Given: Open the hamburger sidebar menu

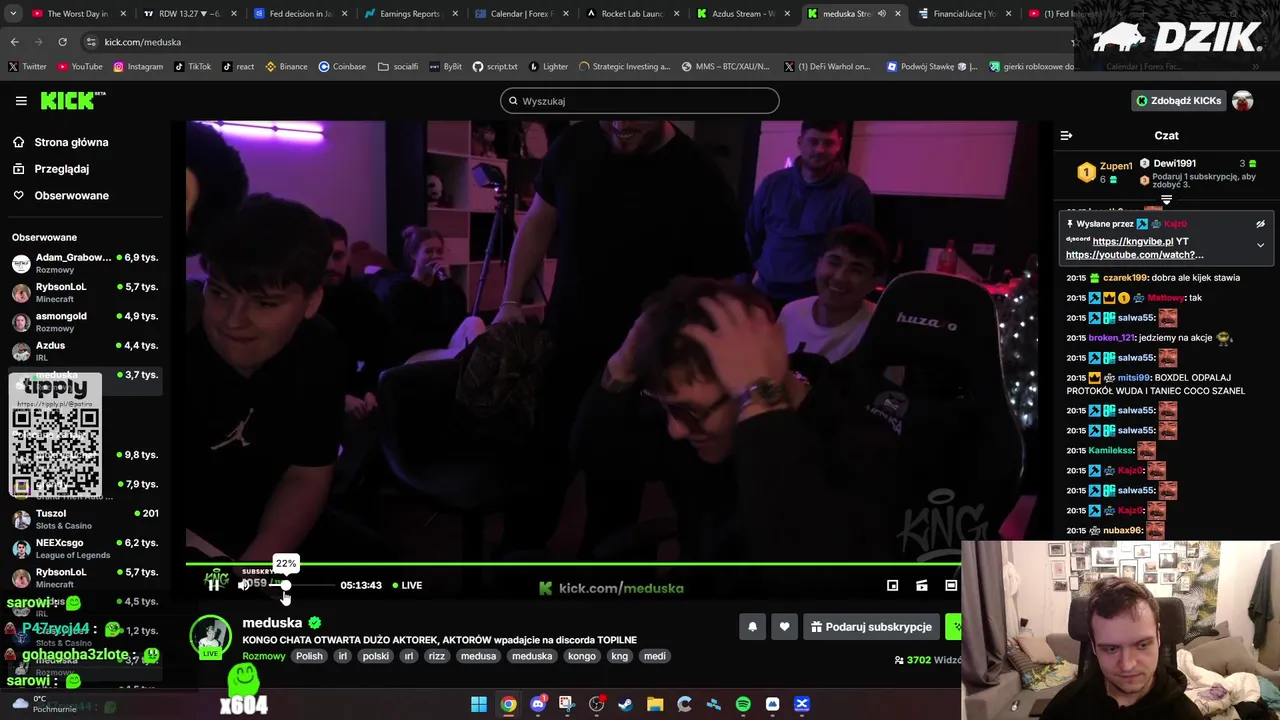Looking at the screenshot, I should (x=21, y=101).
